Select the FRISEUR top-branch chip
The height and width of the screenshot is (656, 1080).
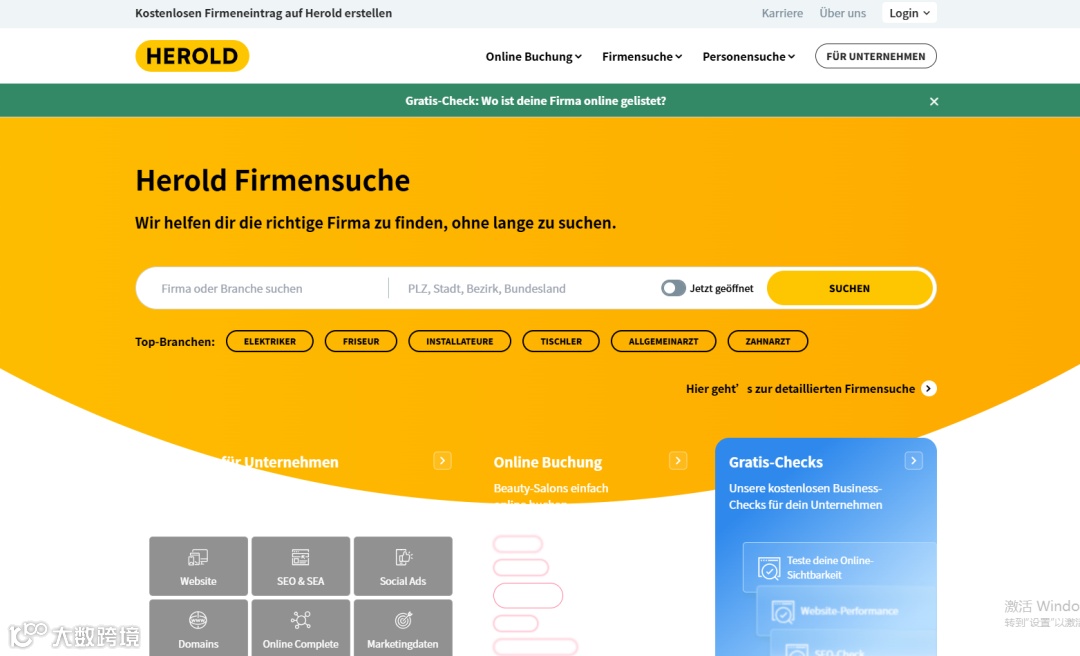[x=361, y=341]
